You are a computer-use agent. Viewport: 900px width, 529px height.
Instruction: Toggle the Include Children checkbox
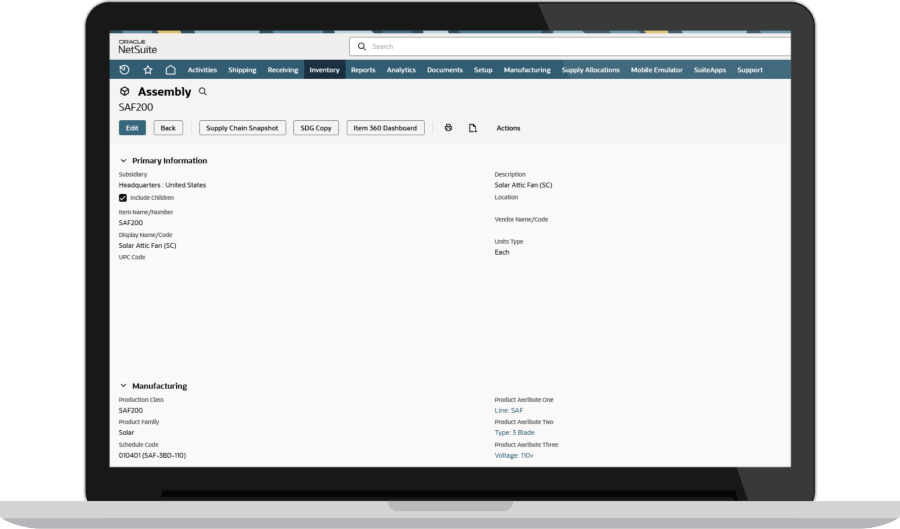coord(123,198)
